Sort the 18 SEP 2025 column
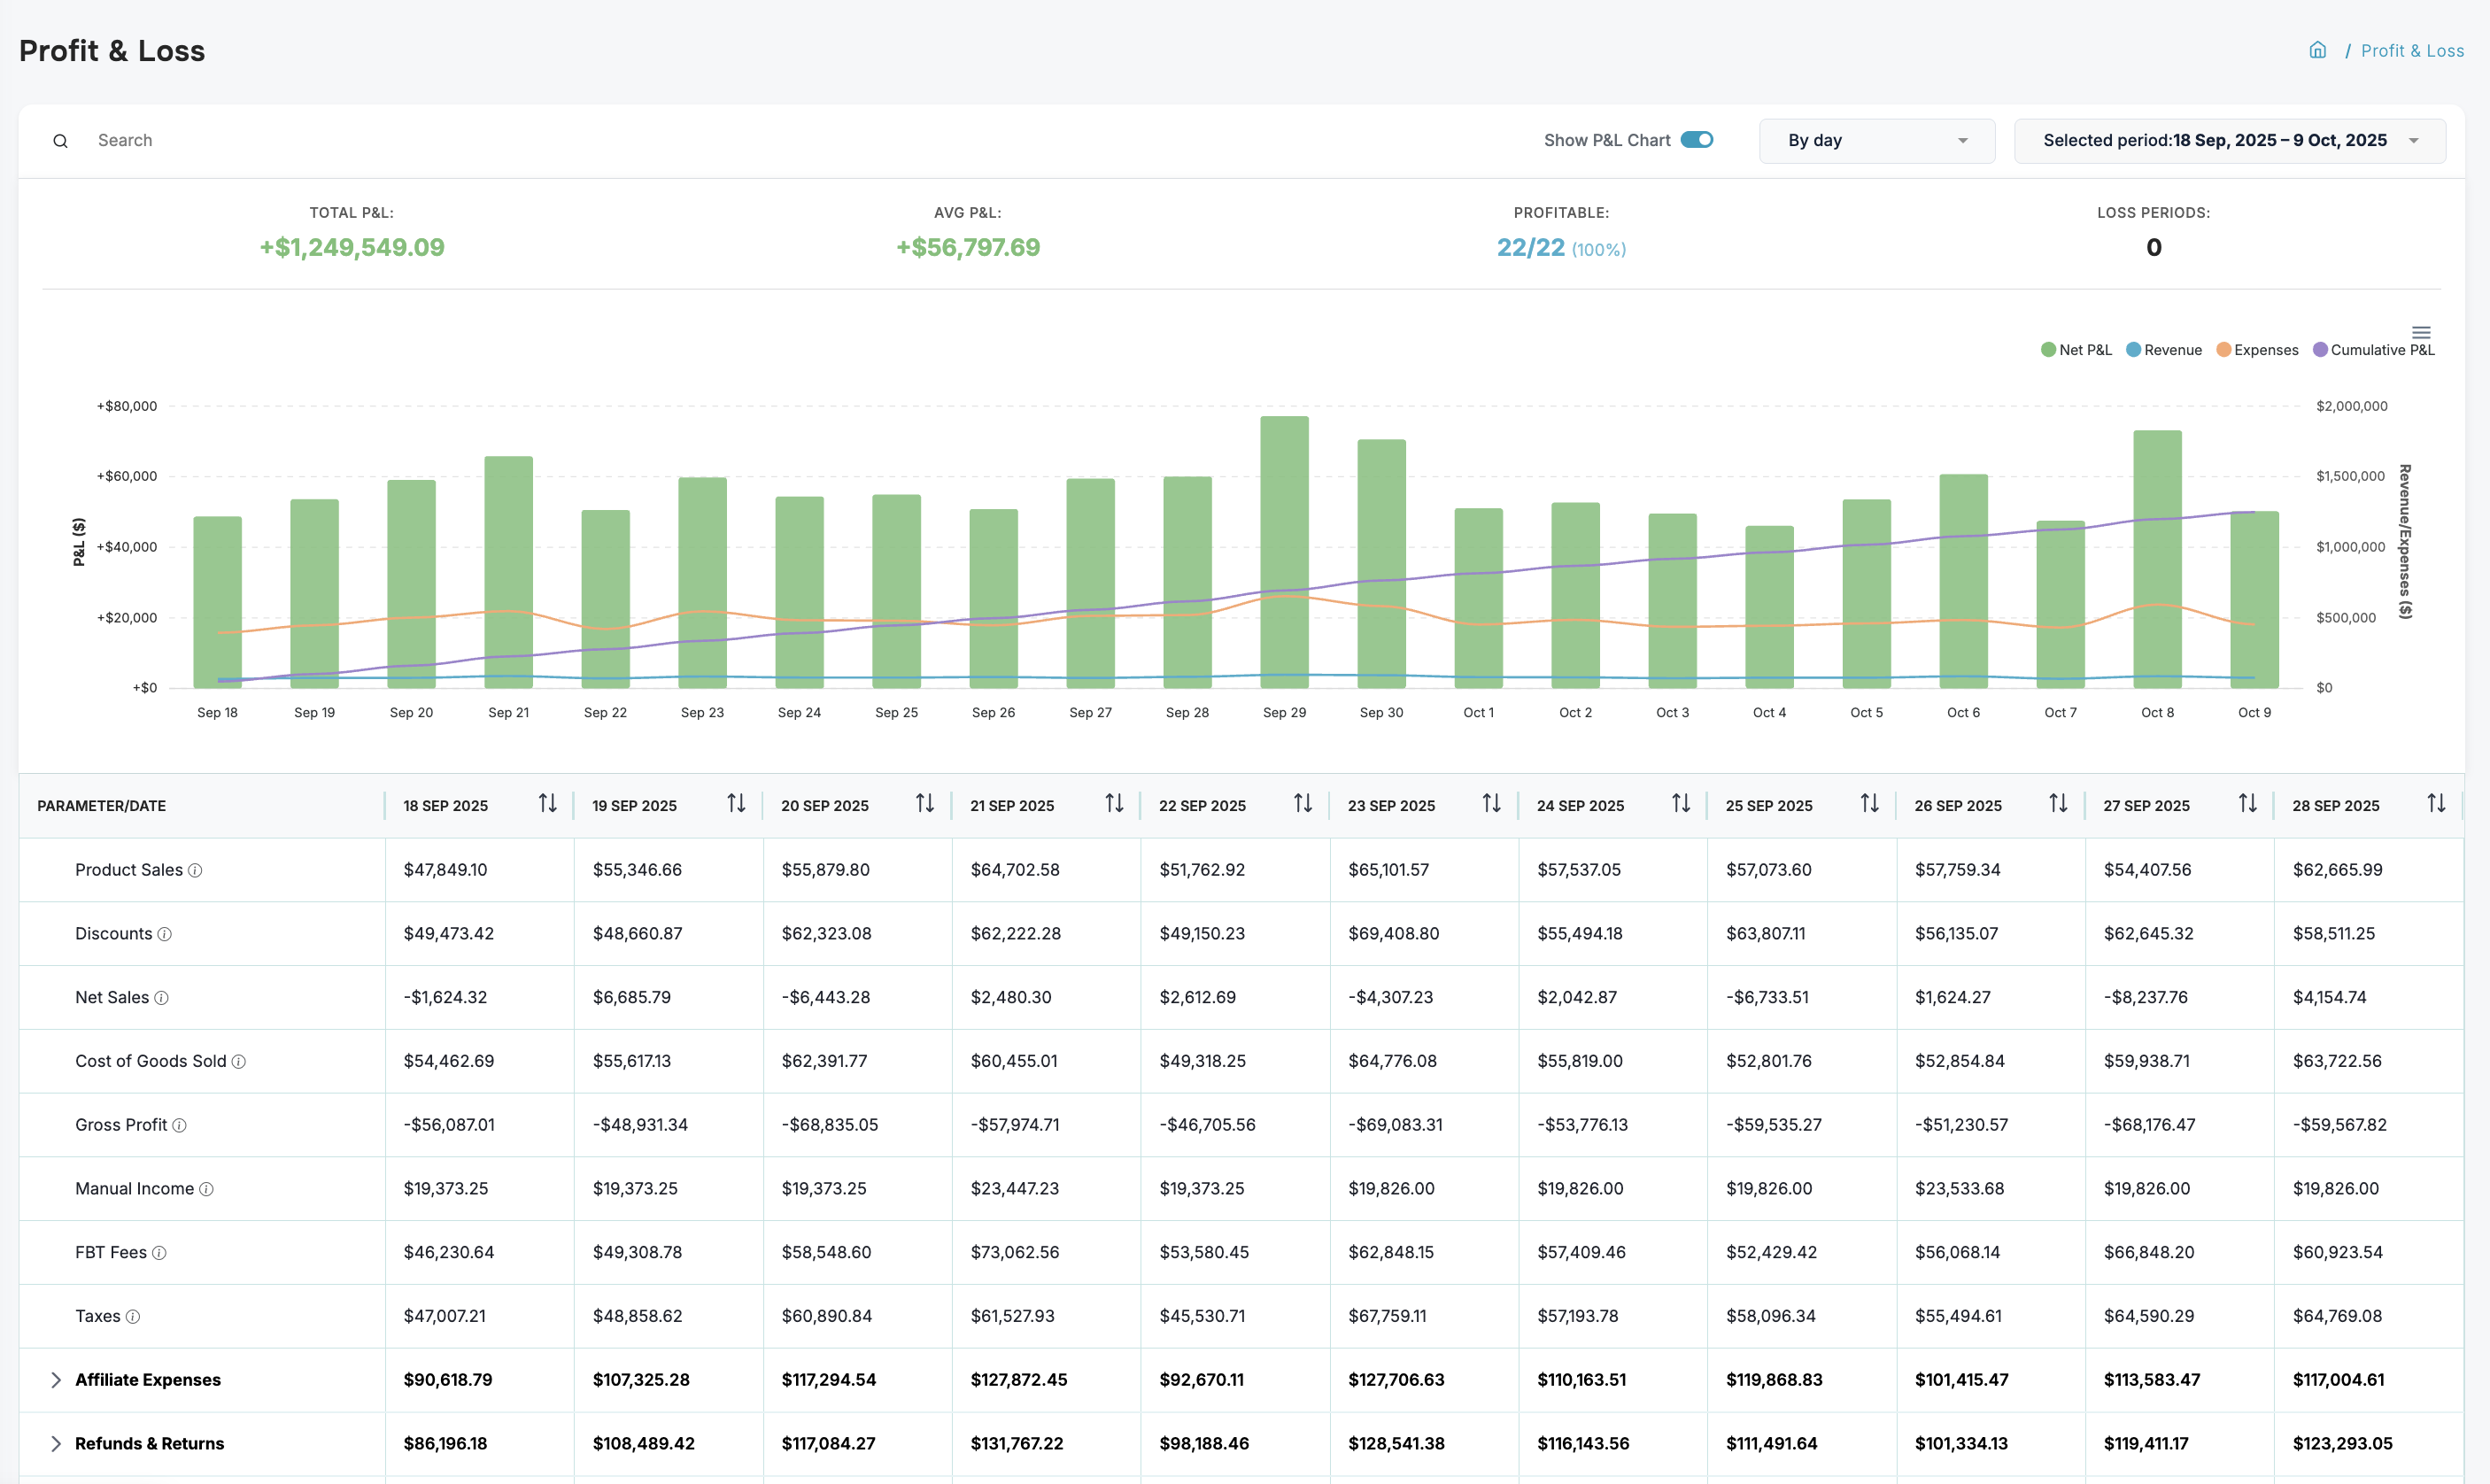Screen dimensions: 2490x1484 click(546, 804)
